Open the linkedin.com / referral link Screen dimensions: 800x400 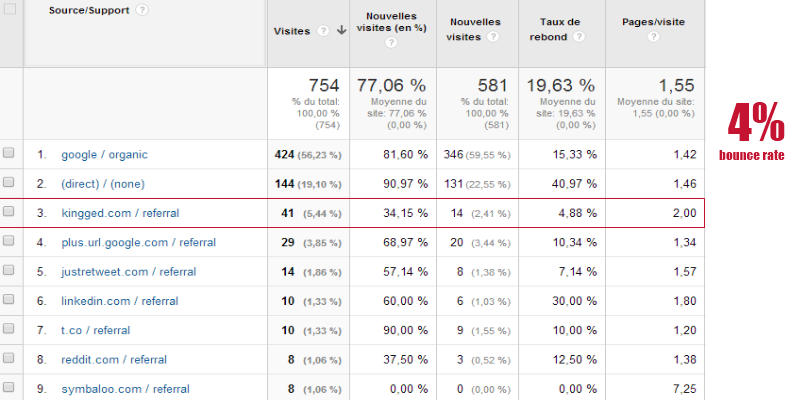[x=120, y=301]
